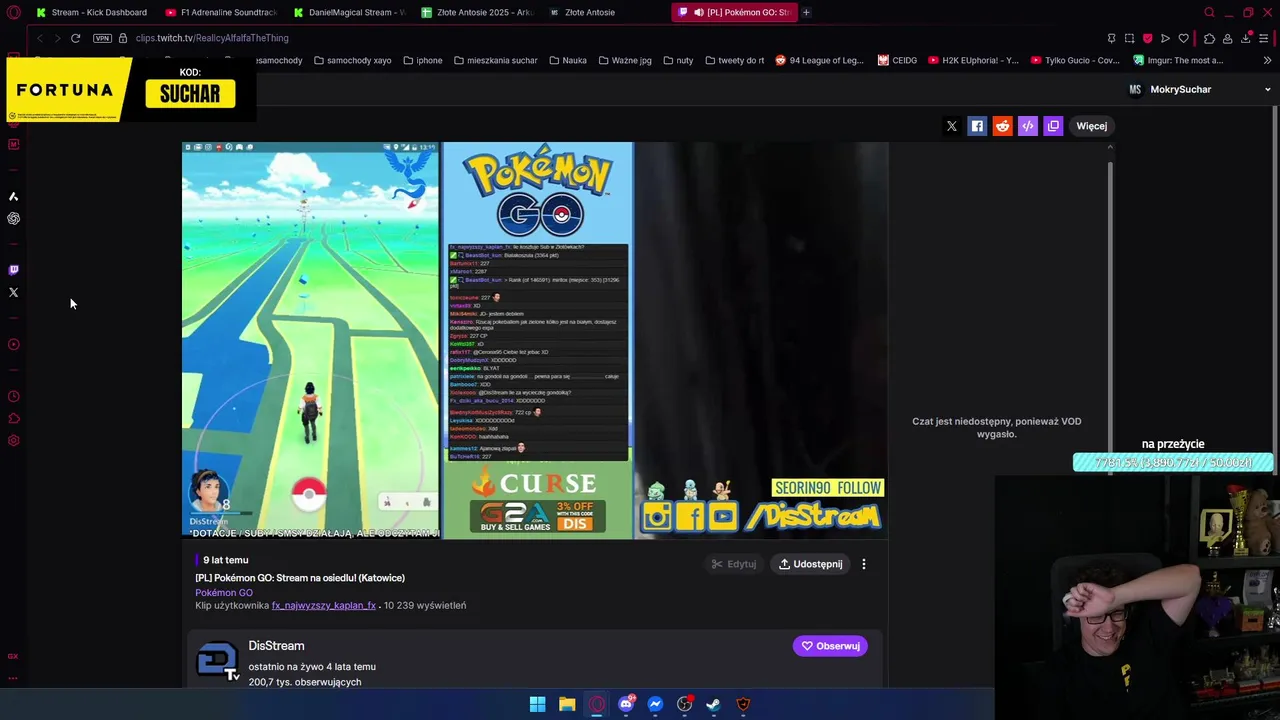Open the clip three-dot options menu
The image size is (1280, 720).
click(x=864, y=564)
